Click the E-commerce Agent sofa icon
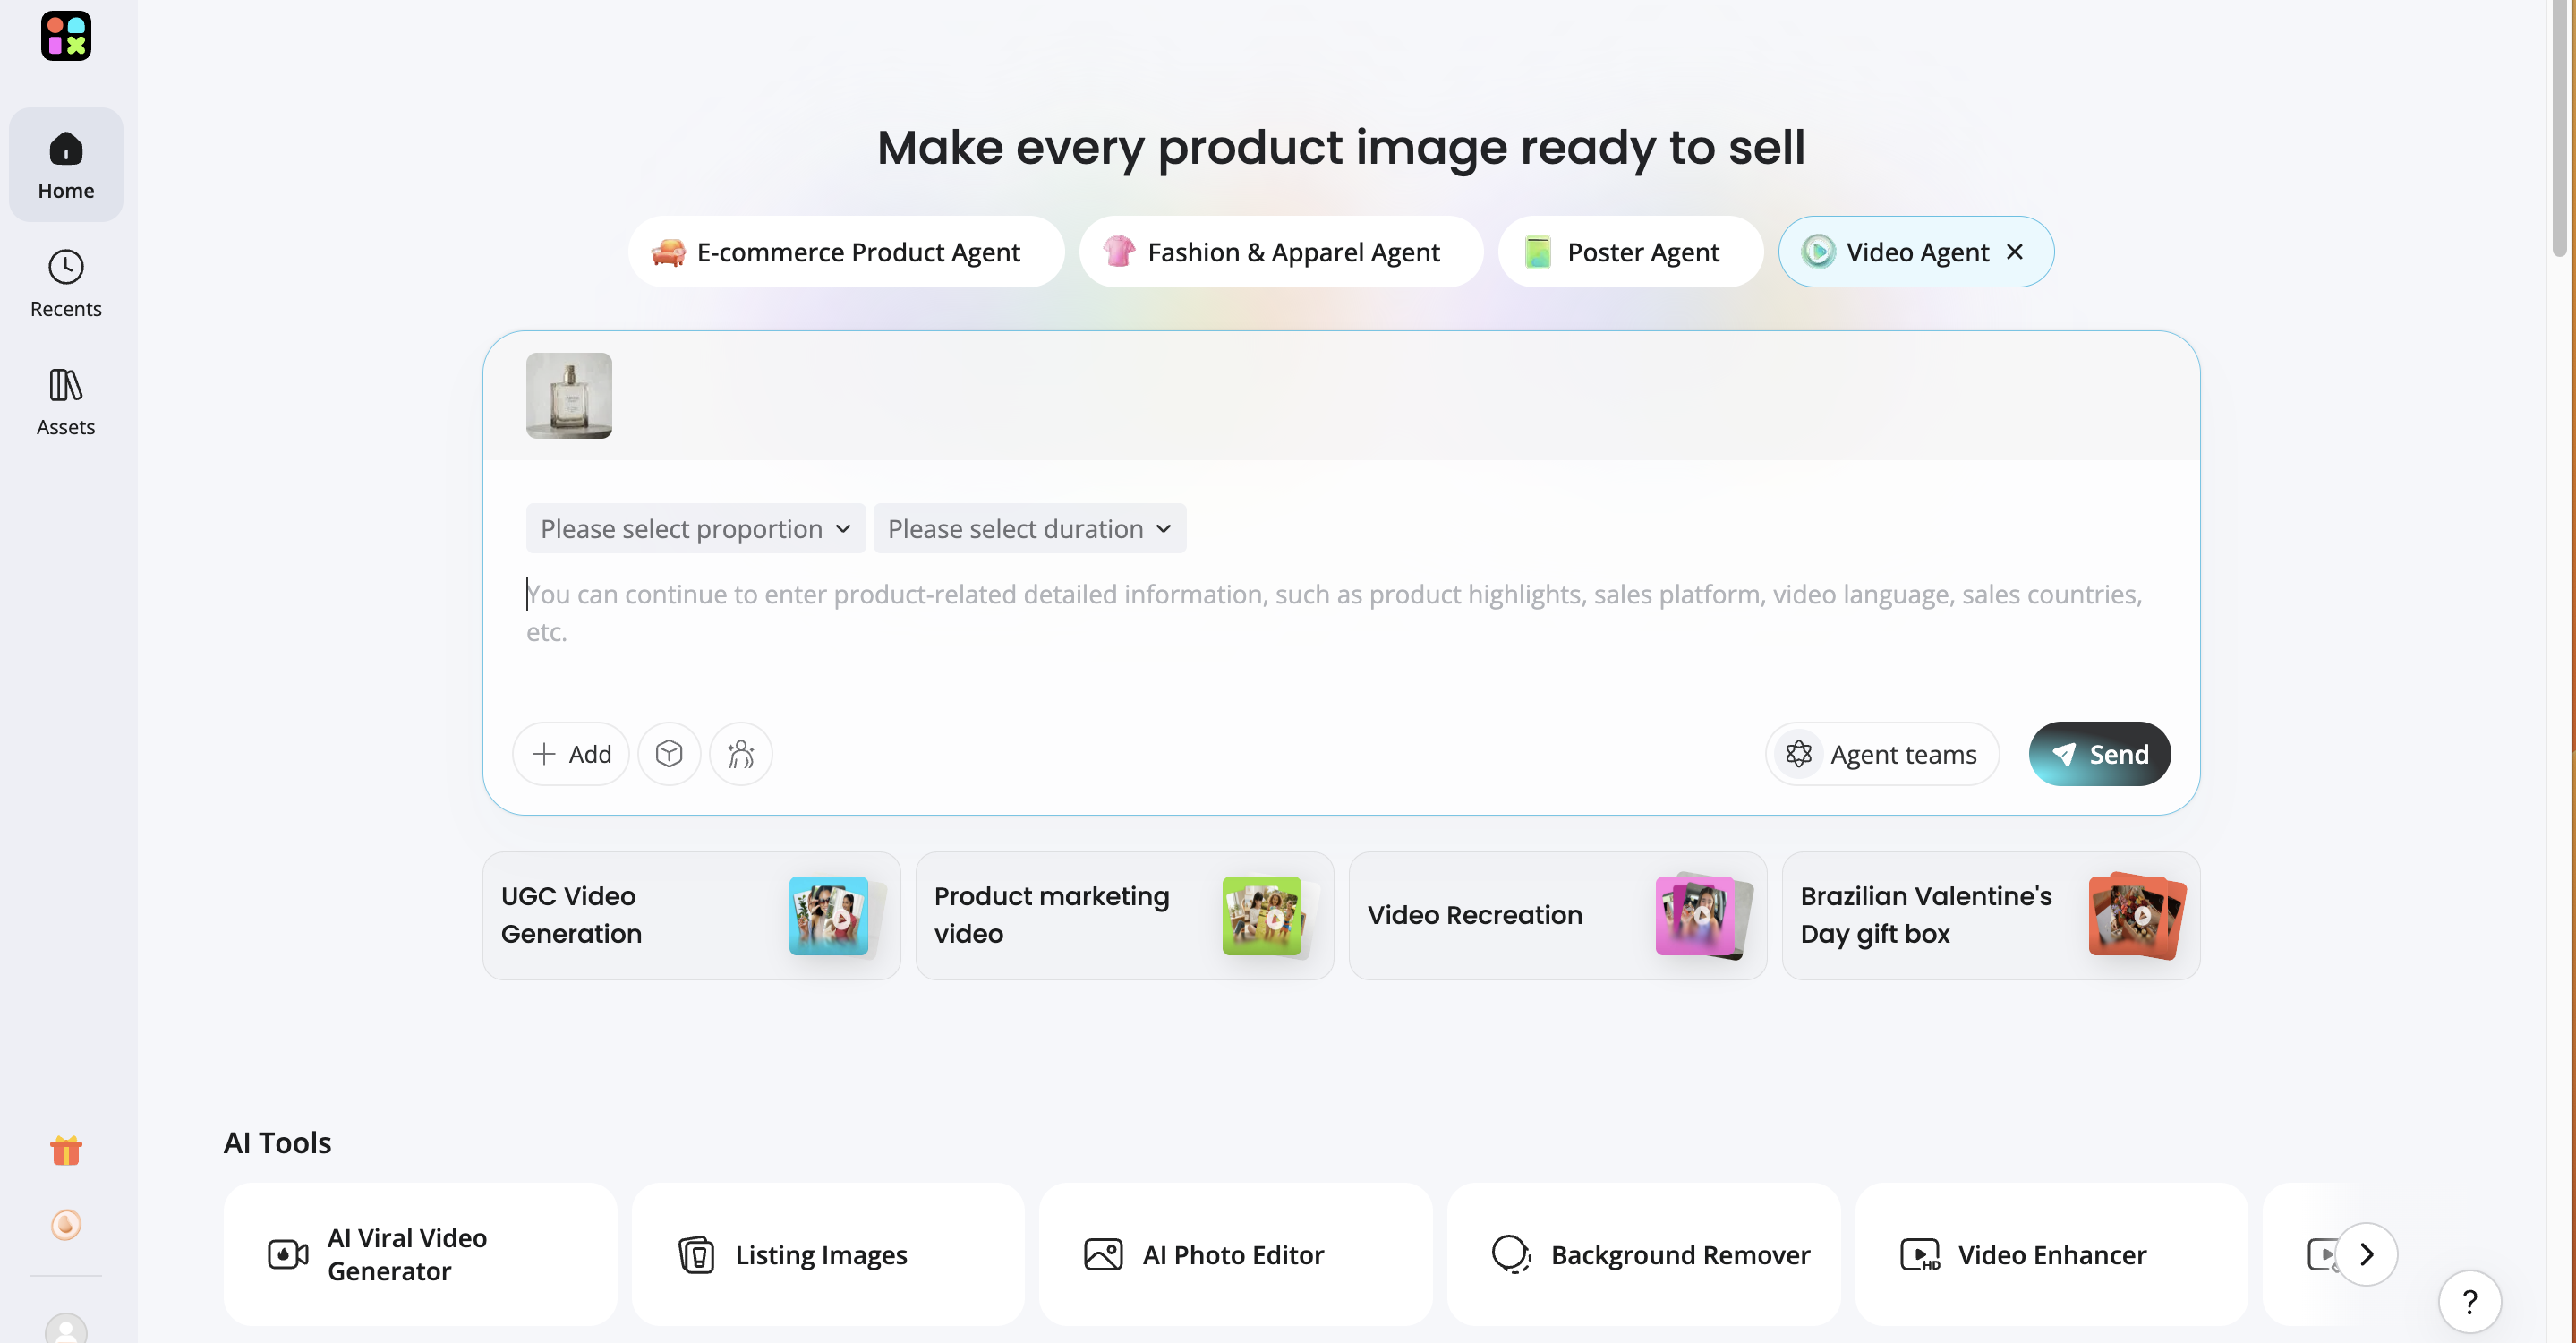This screenshot has height=1343, width=2576. coord(668,252)
